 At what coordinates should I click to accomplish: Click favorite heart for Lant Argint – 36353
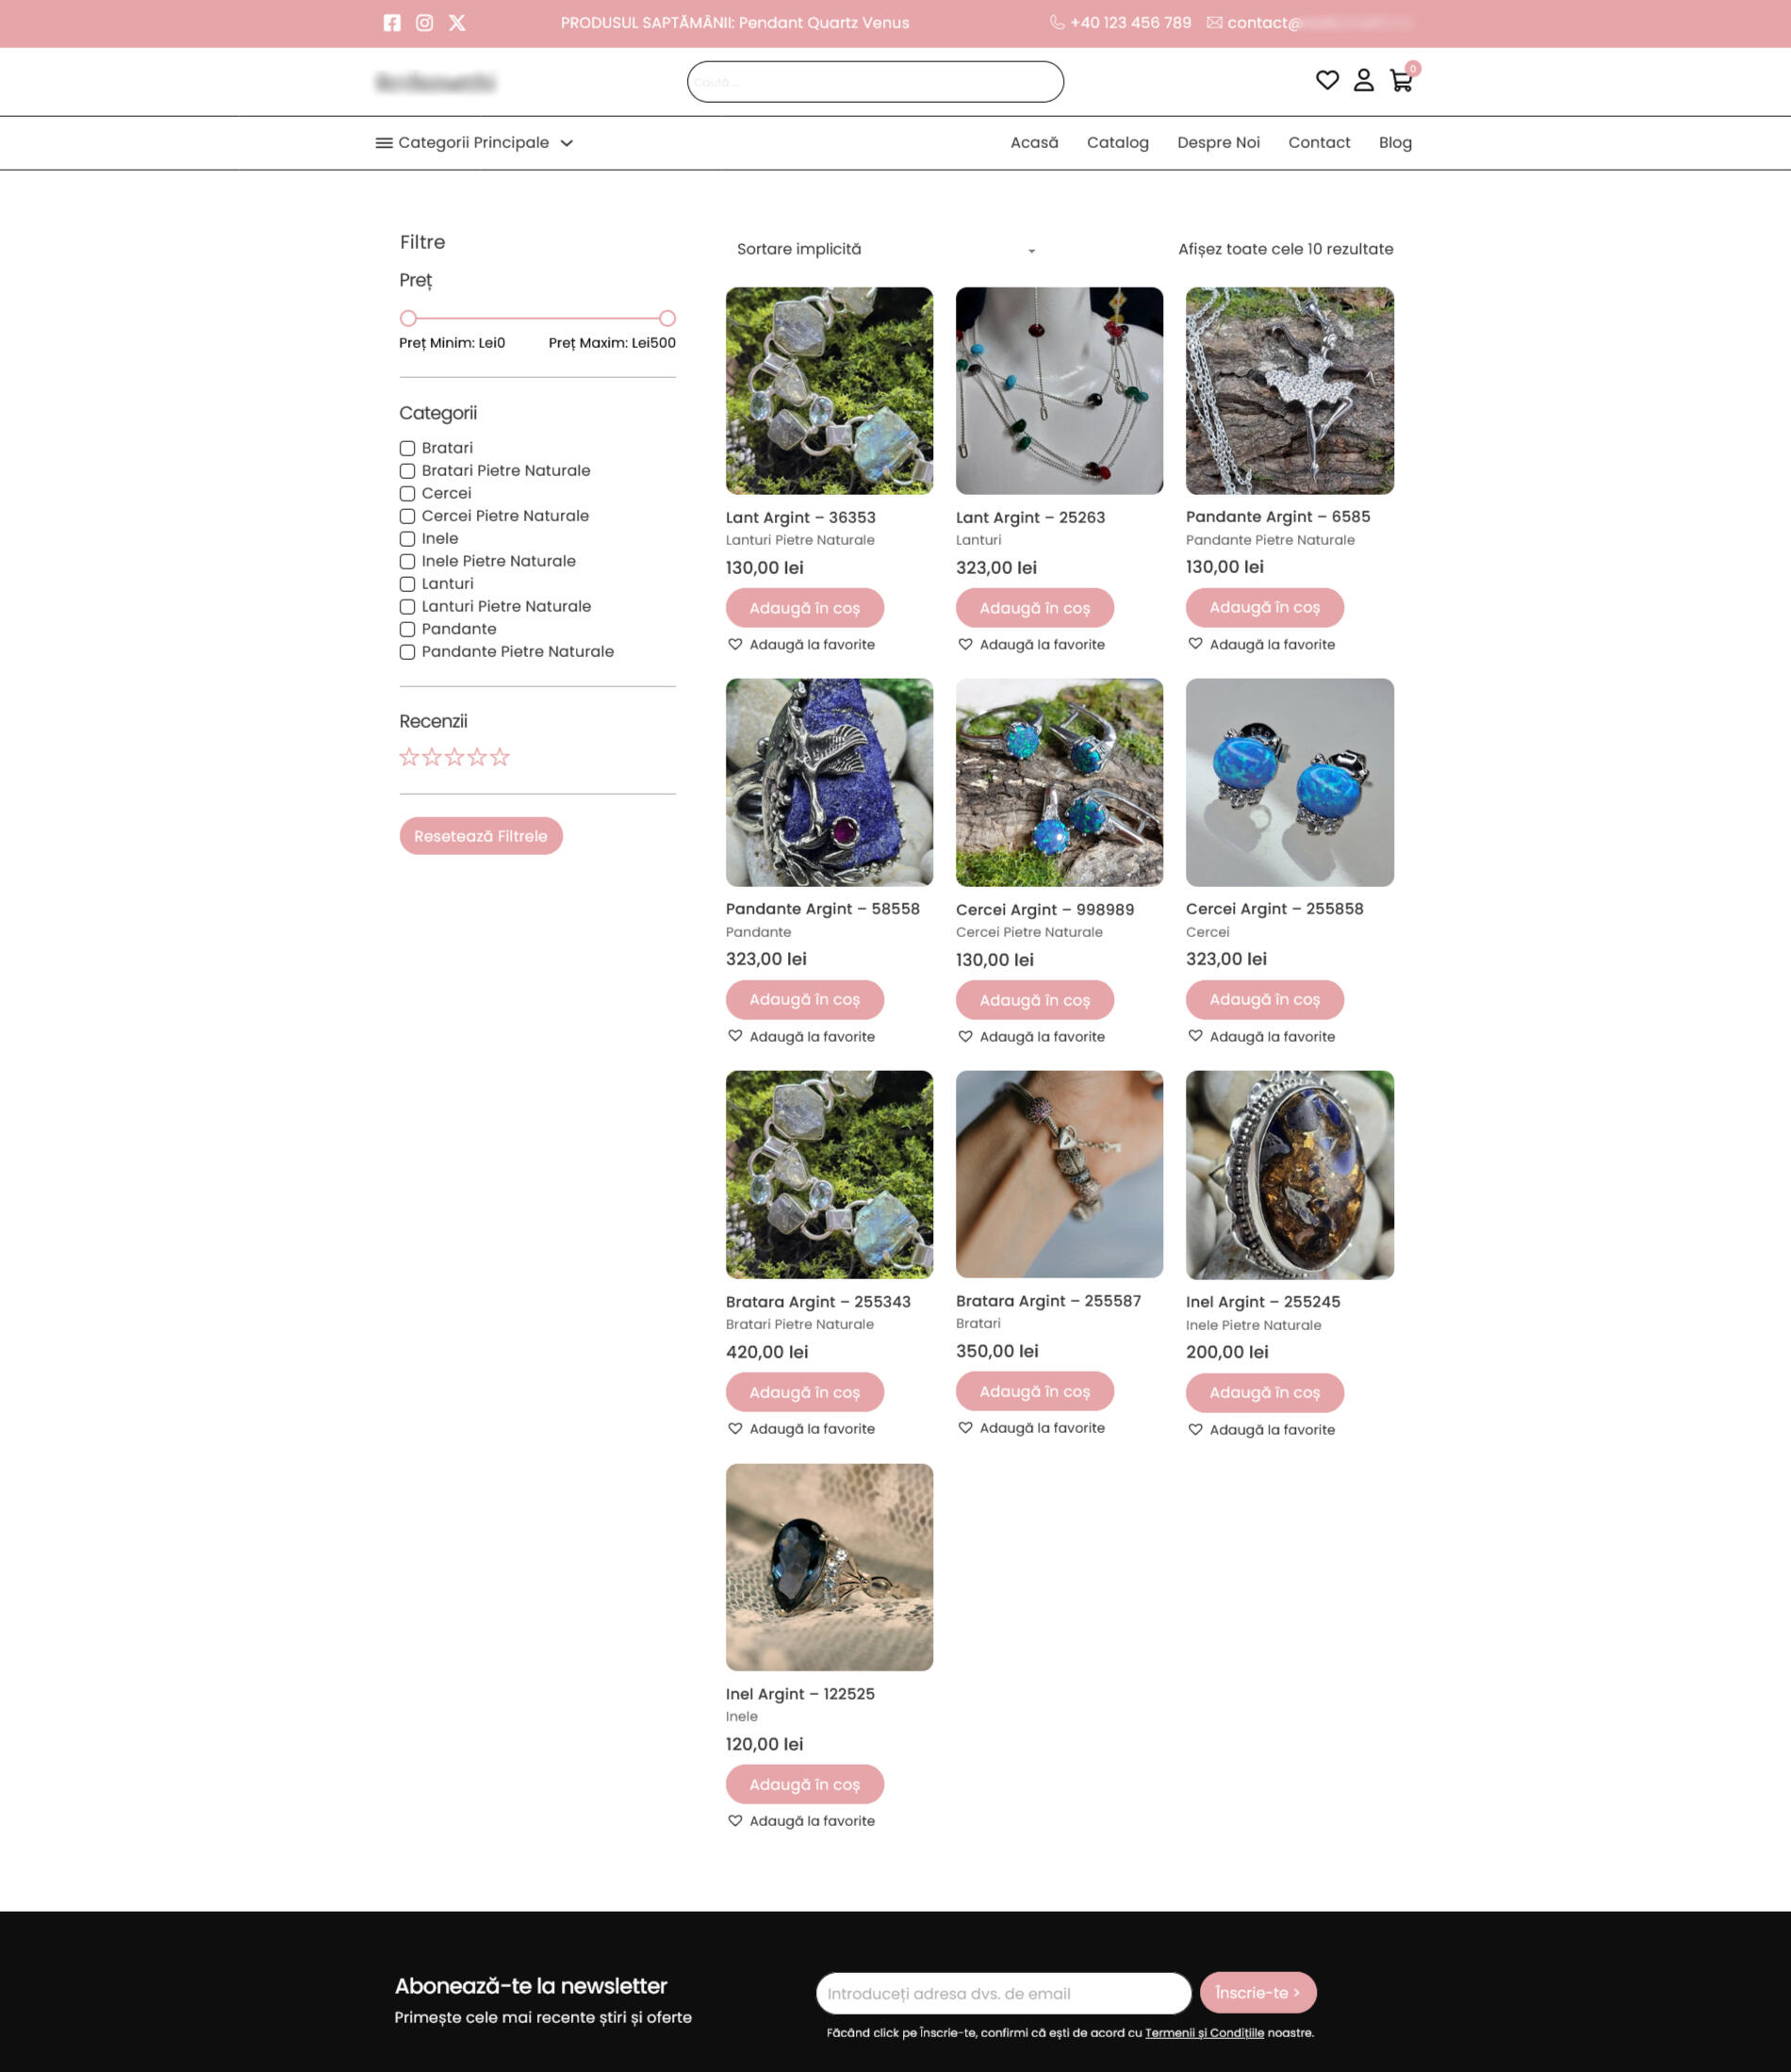735,644
